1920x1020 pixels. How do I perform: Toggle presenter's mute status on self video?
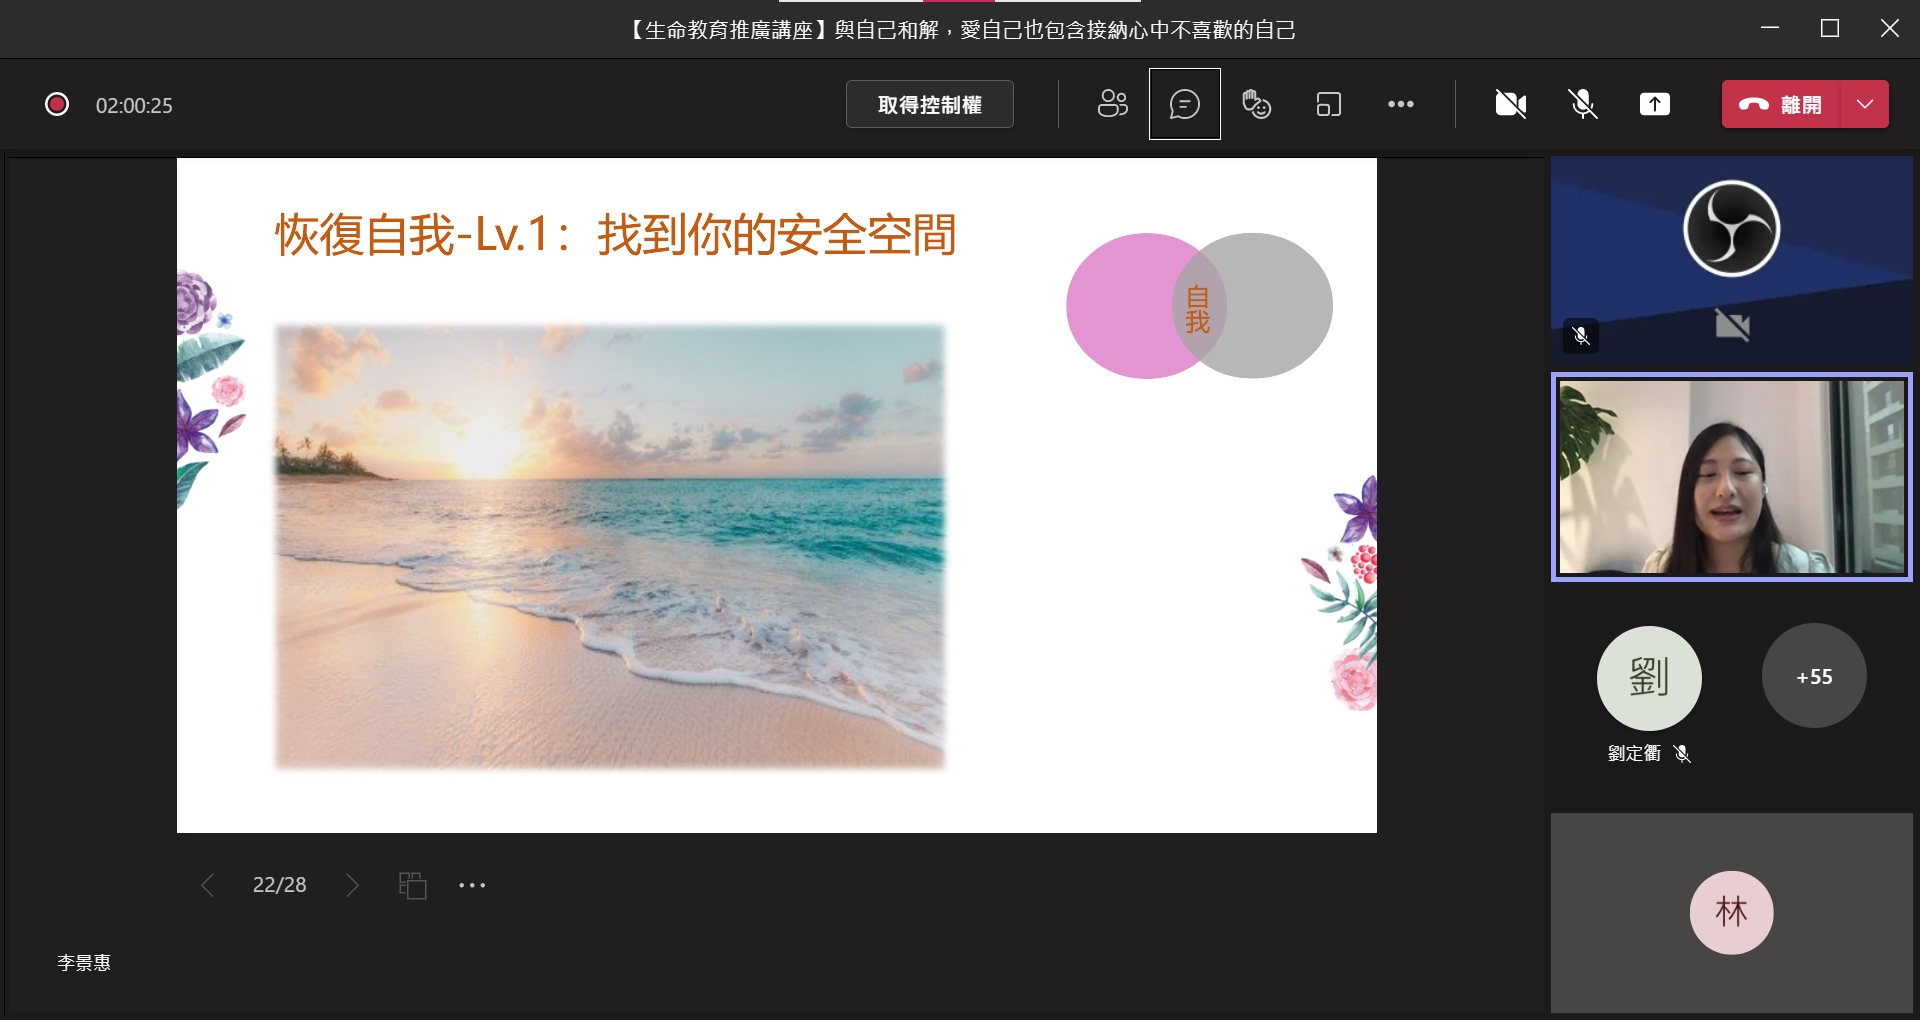pos(1580,336)
